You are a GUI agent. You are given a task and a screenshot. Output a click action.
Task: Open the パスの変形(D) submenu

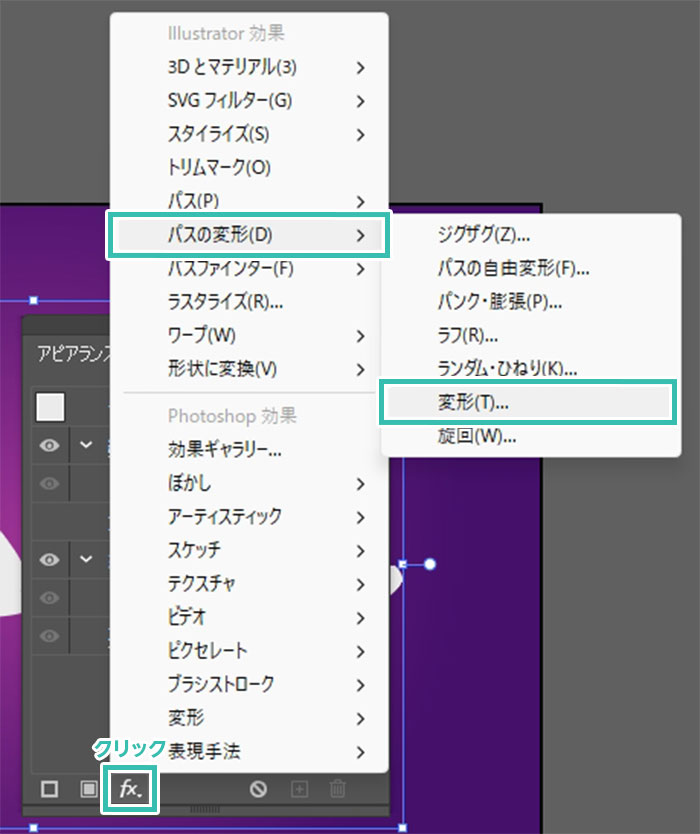[249, 235]
